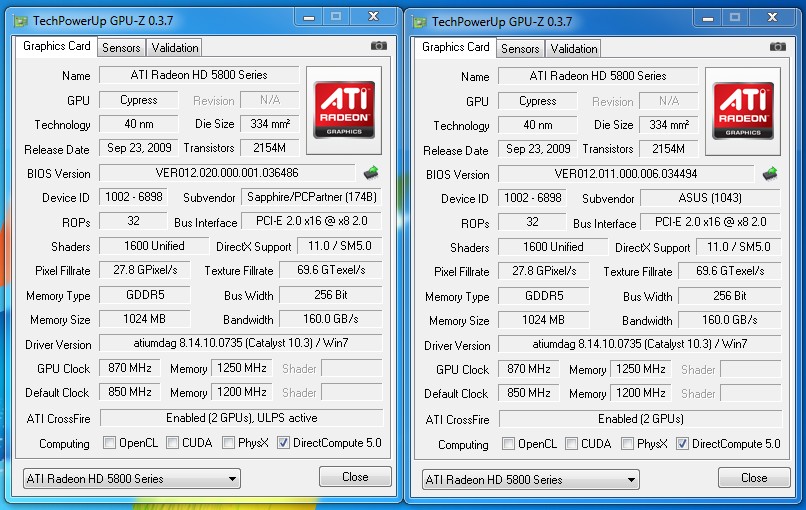This screenshot has width=806, height=510.
Task: Click Bus Interface field in right window
Action: pos(710,222)
